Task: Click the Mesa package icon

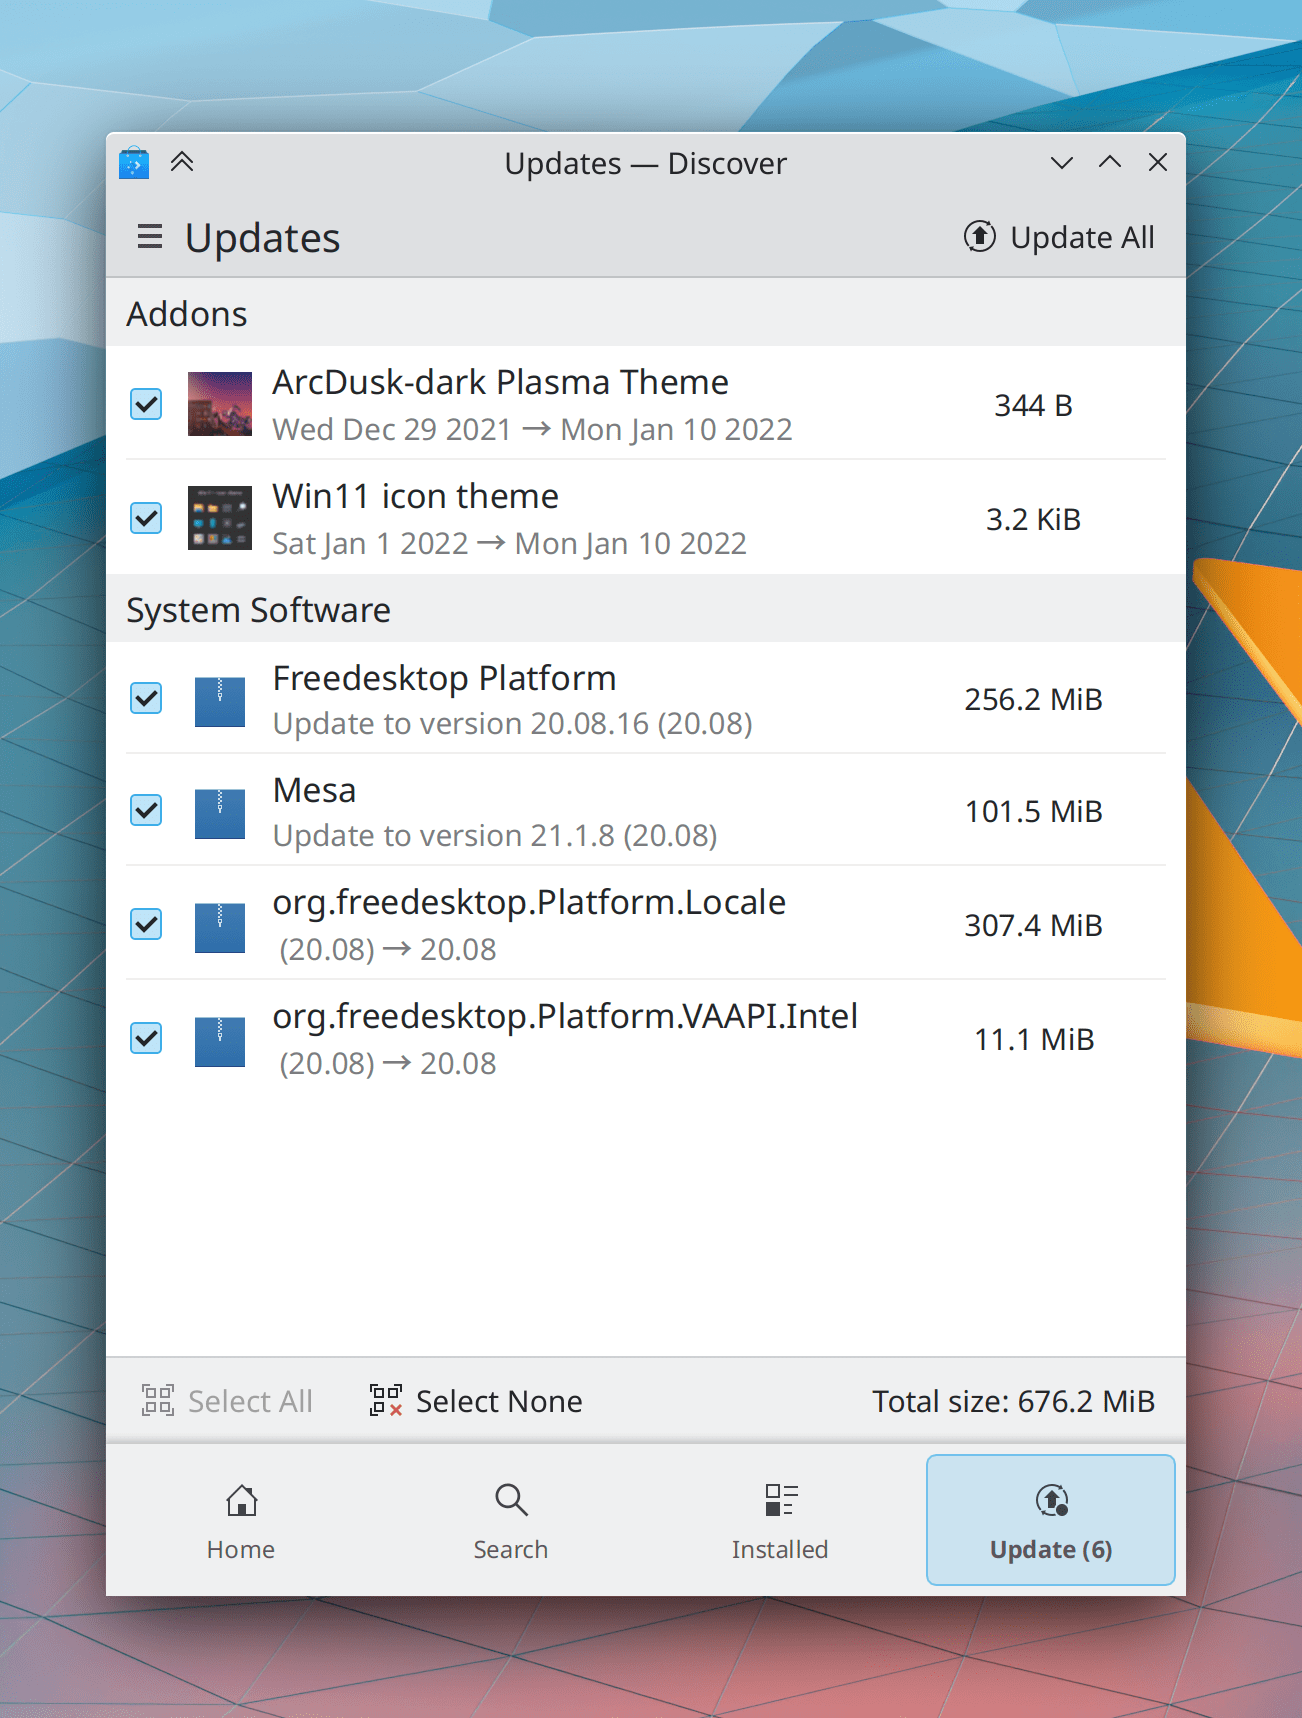Action: (x=220, y=813)
